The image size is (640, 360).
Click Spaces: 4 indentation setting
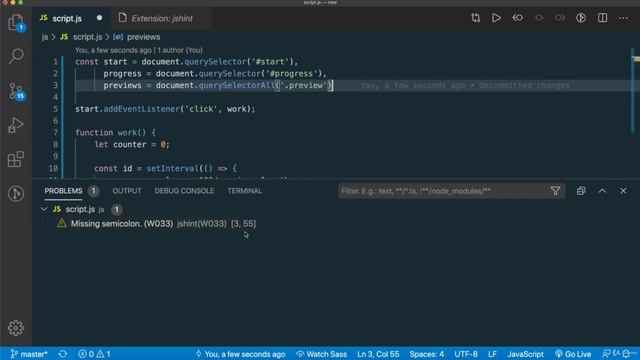427,354
